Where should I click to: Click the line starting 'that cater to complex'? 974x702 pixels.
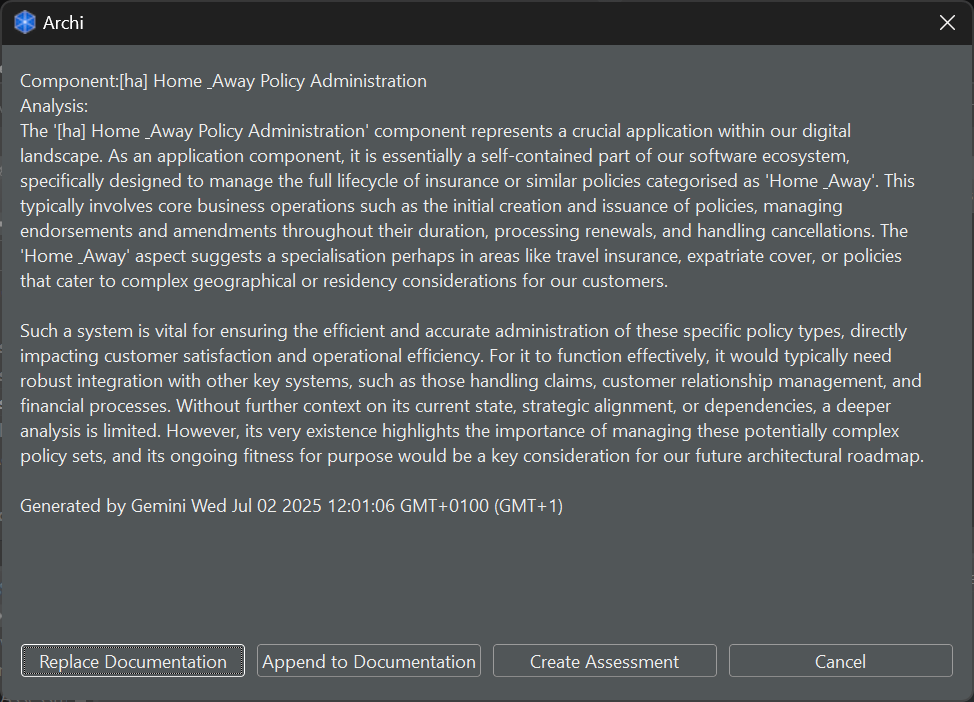(343, 281)
